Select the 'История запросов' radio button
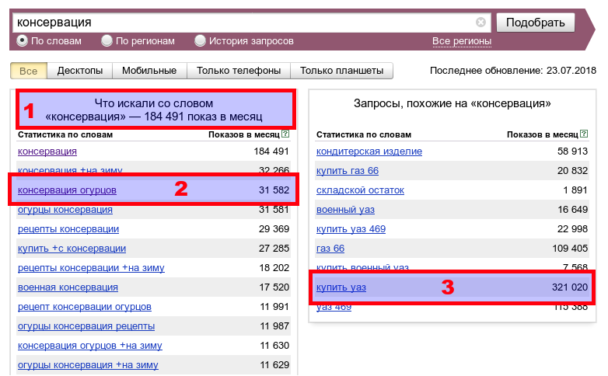 click(x=200, y=41)
